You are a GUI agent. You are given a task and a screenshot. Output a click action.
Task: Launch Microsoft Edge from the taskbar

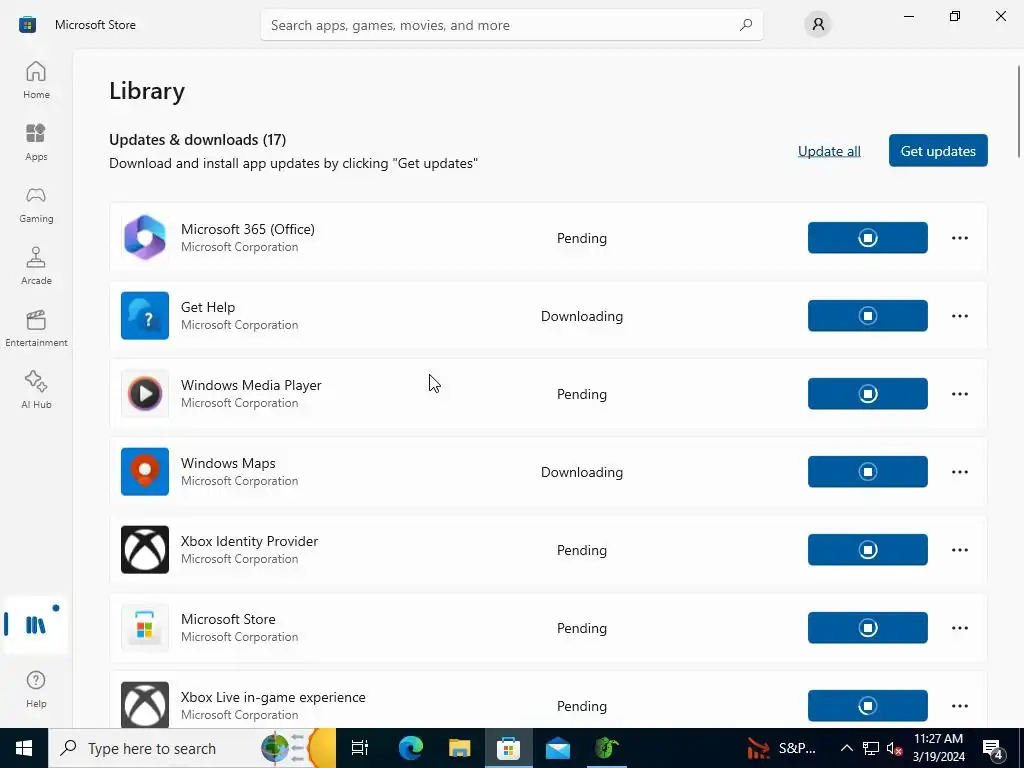[410, 748]
